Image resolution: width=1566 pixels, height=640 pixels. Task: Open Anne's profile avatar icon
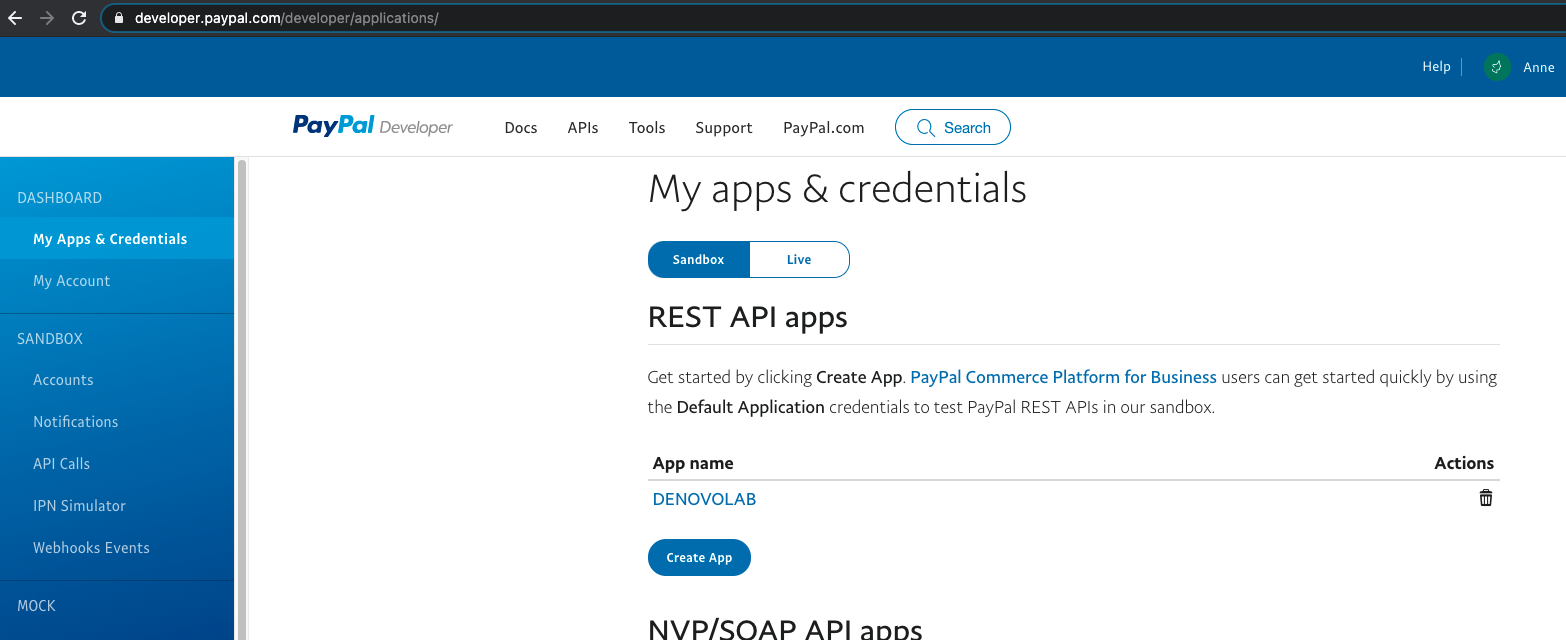1497,67
